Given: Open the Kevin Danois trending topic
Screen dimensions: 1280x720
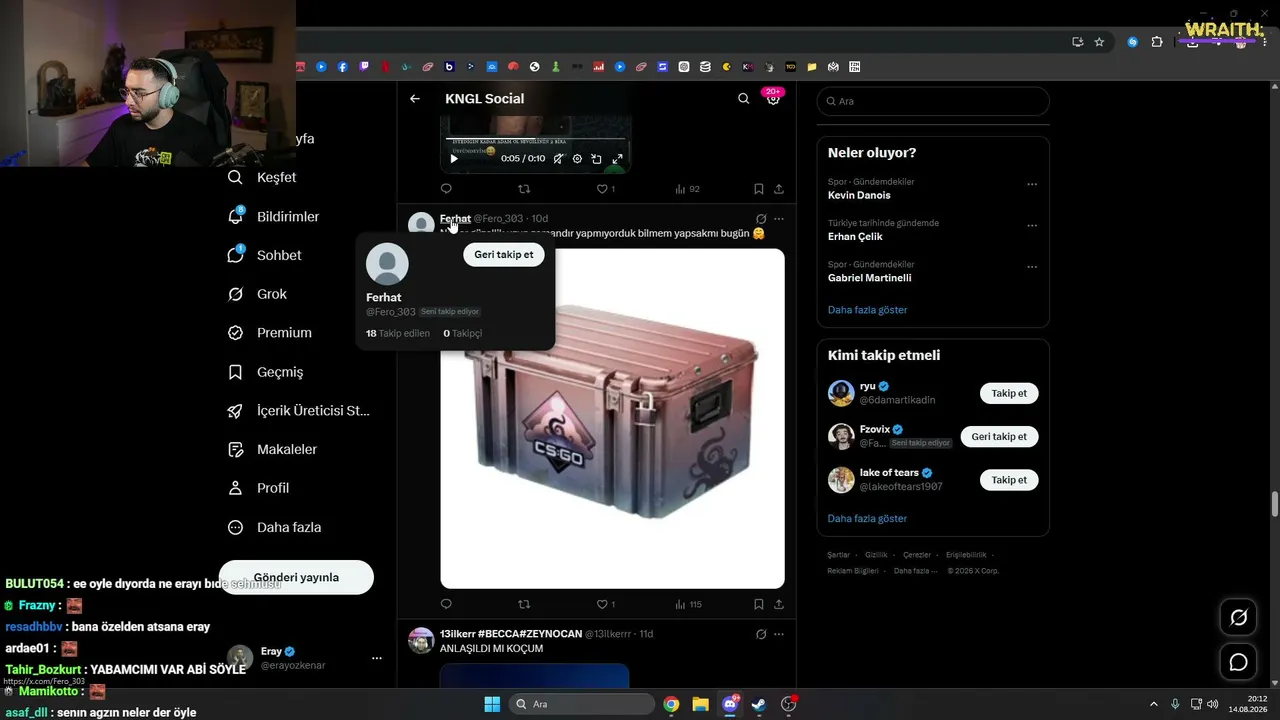Looking at the screenshot, I should (859, 195).
